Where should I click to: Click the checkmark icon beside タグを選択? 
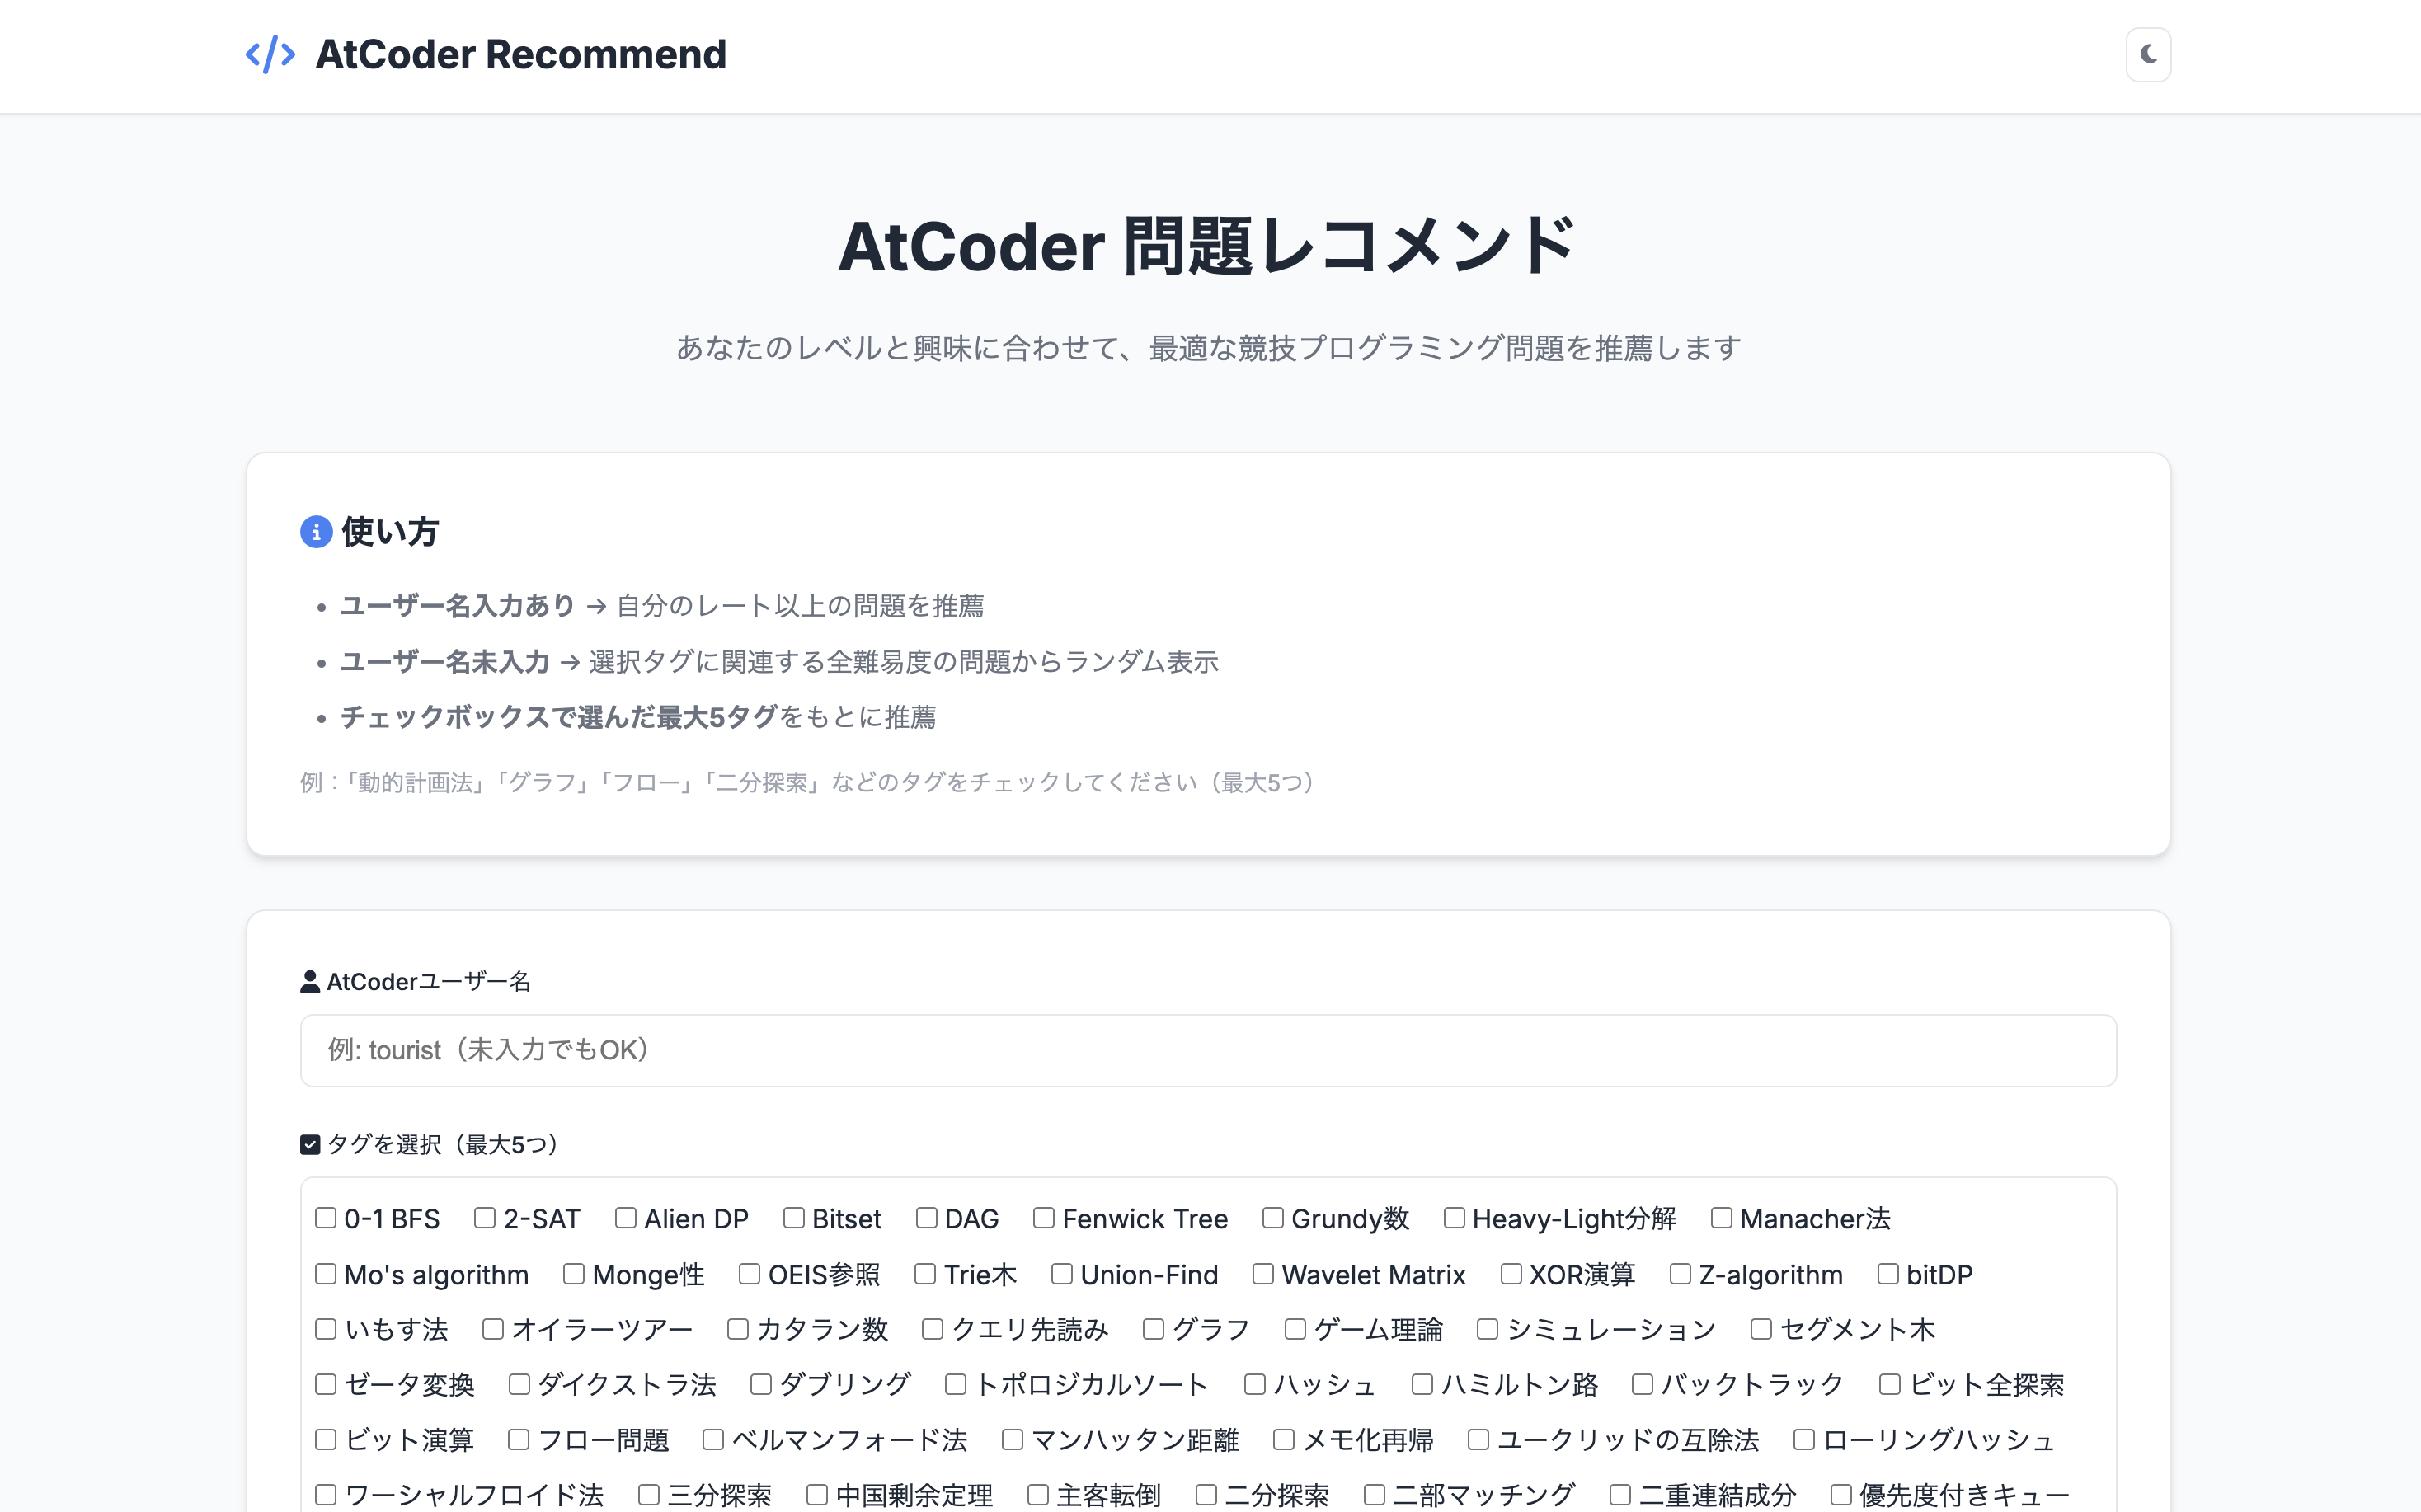click(310, 1144)
